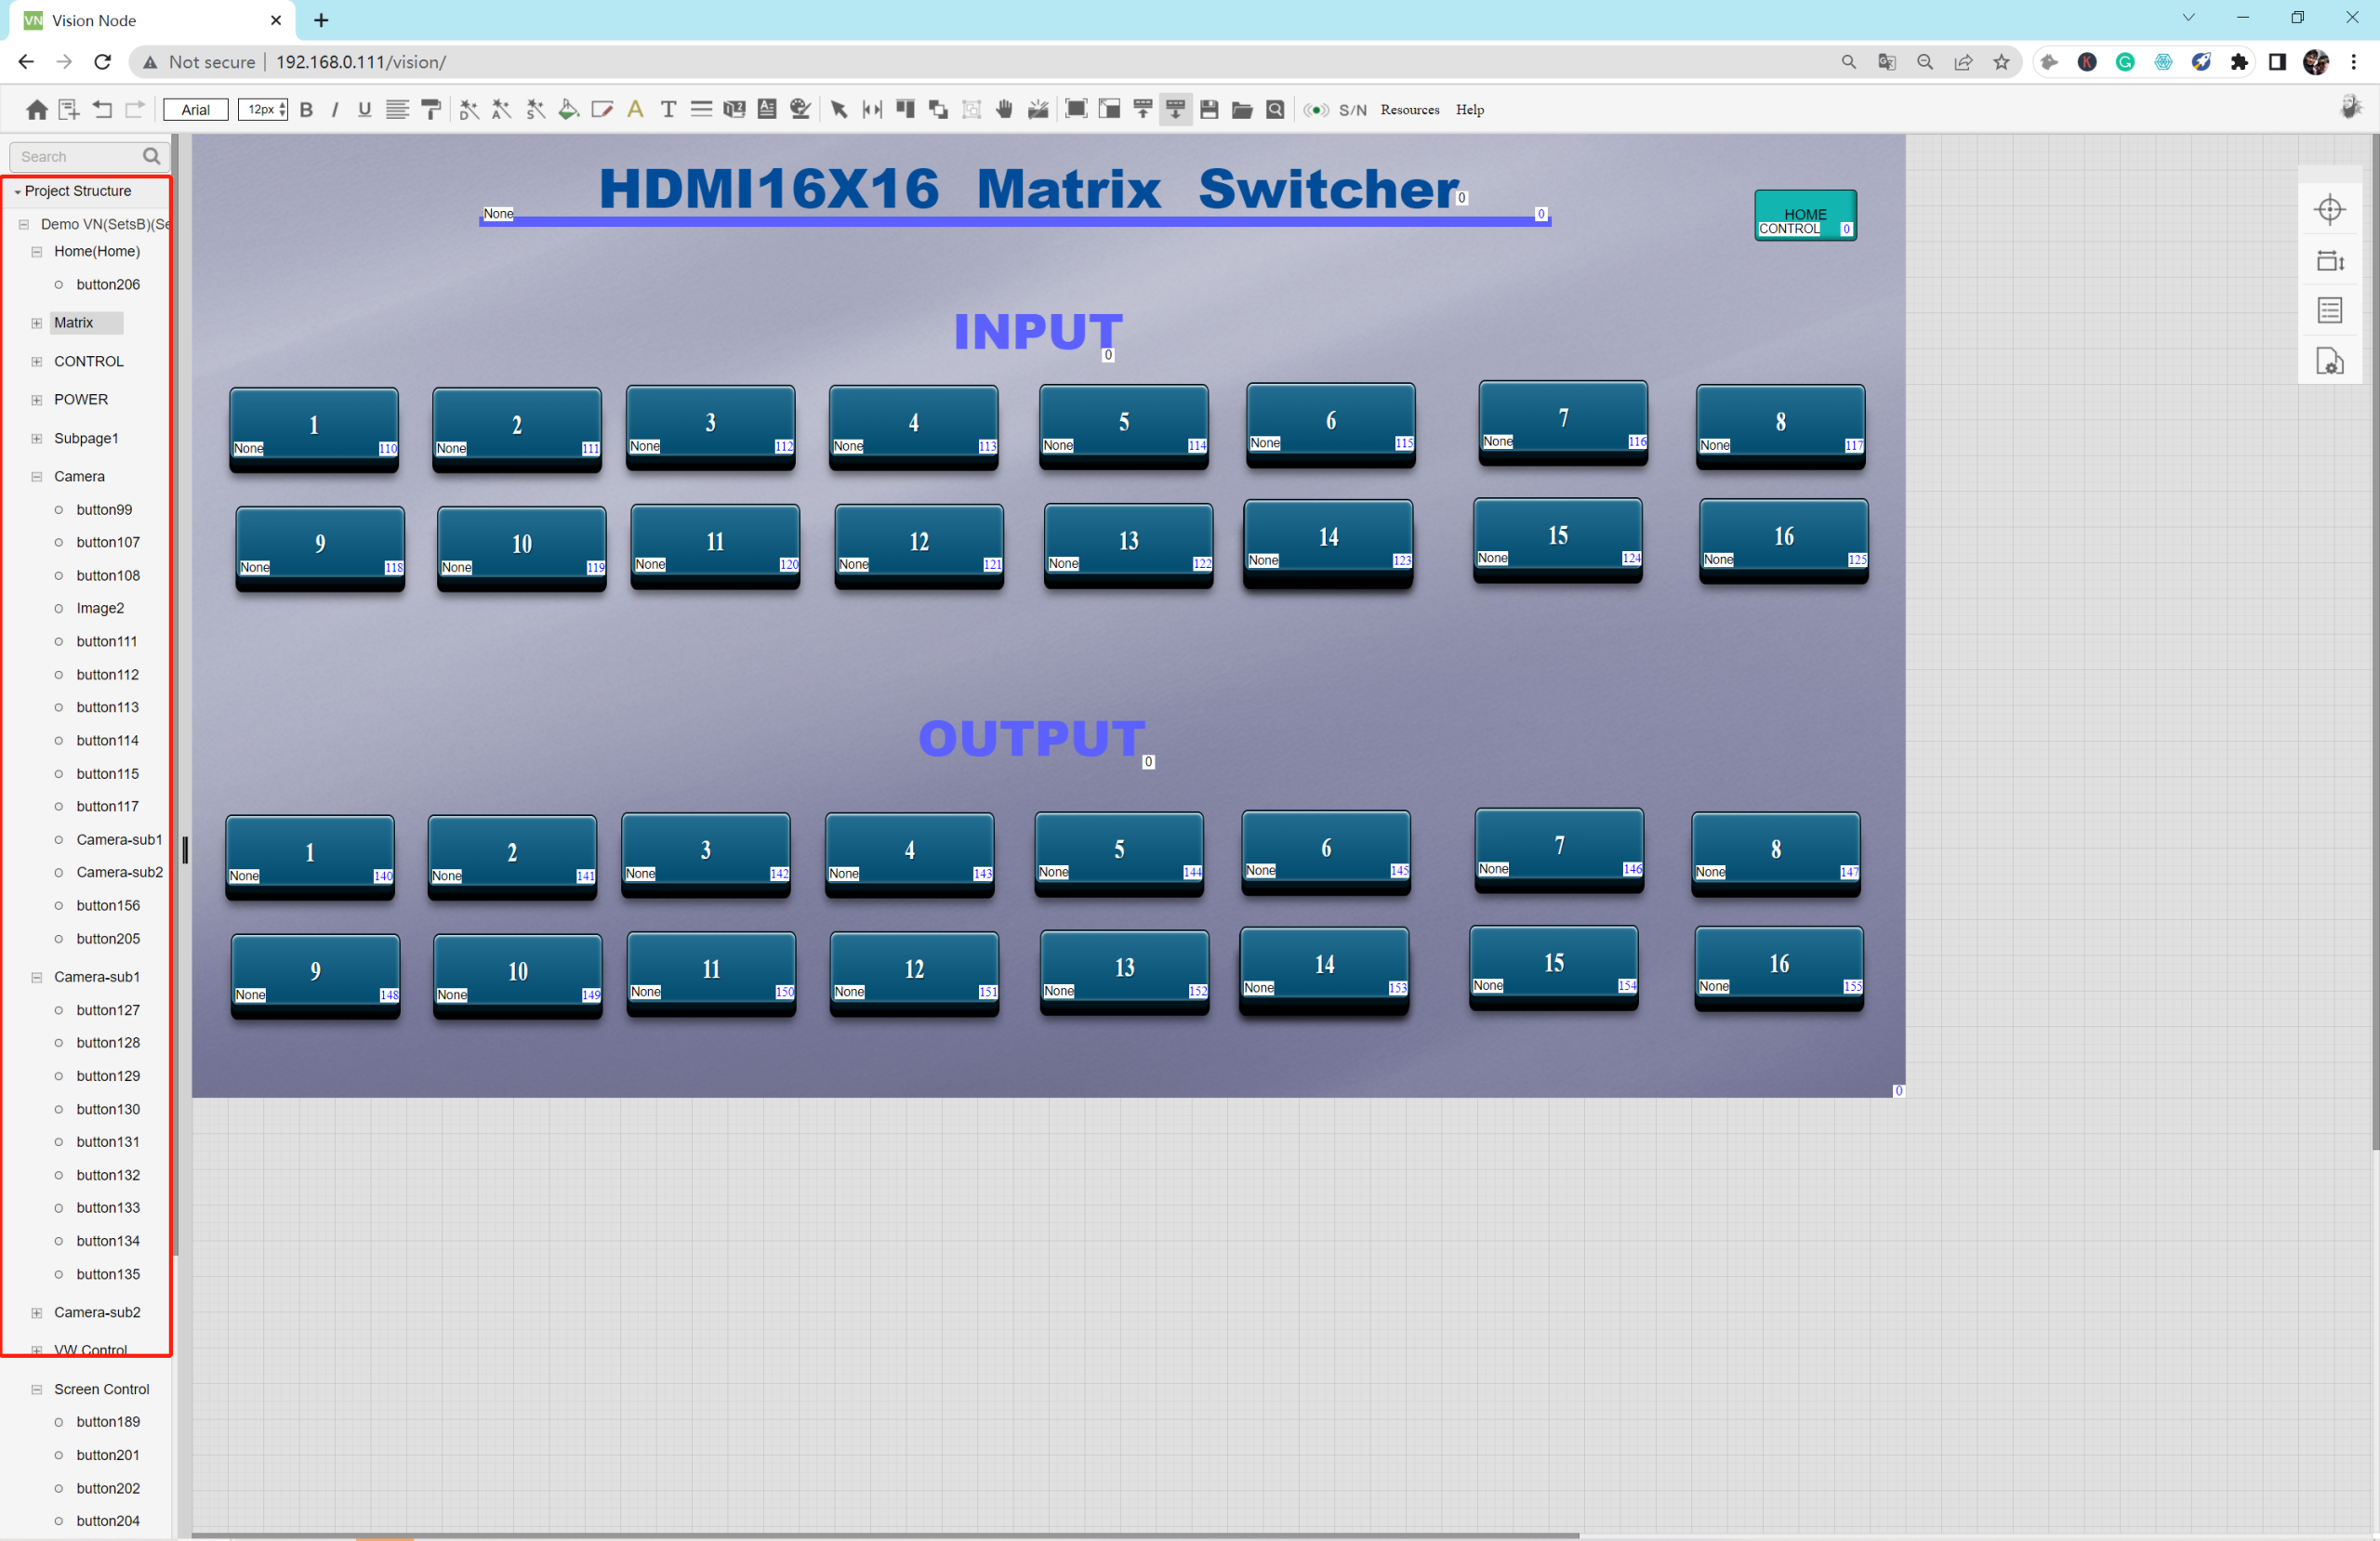Click the Home icon in toolbar

coord(37,110)
